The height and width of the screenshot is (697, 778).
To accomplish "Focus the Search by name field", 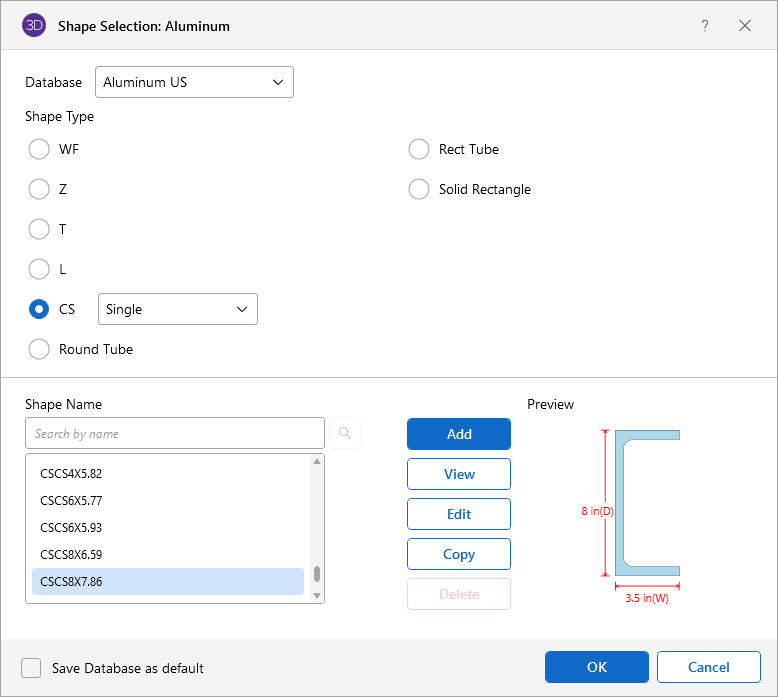I will [175, 433].
